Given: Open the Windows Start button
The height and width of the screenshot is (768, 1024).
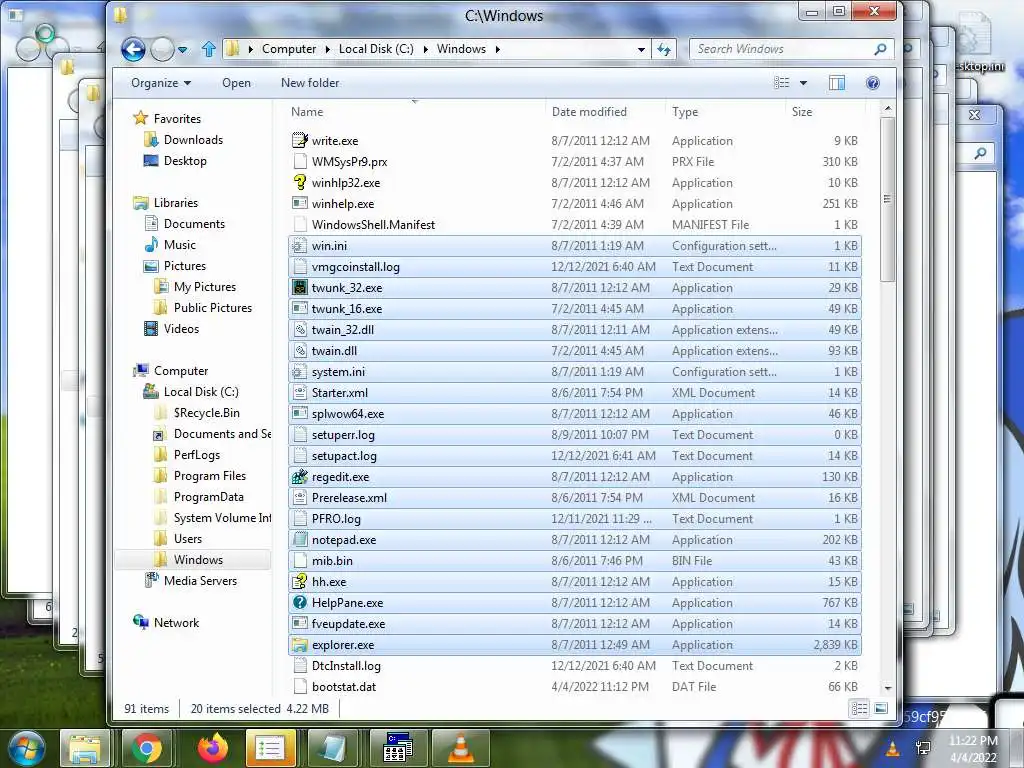Looking at the screenshot, I should click(x=27, y=748).
